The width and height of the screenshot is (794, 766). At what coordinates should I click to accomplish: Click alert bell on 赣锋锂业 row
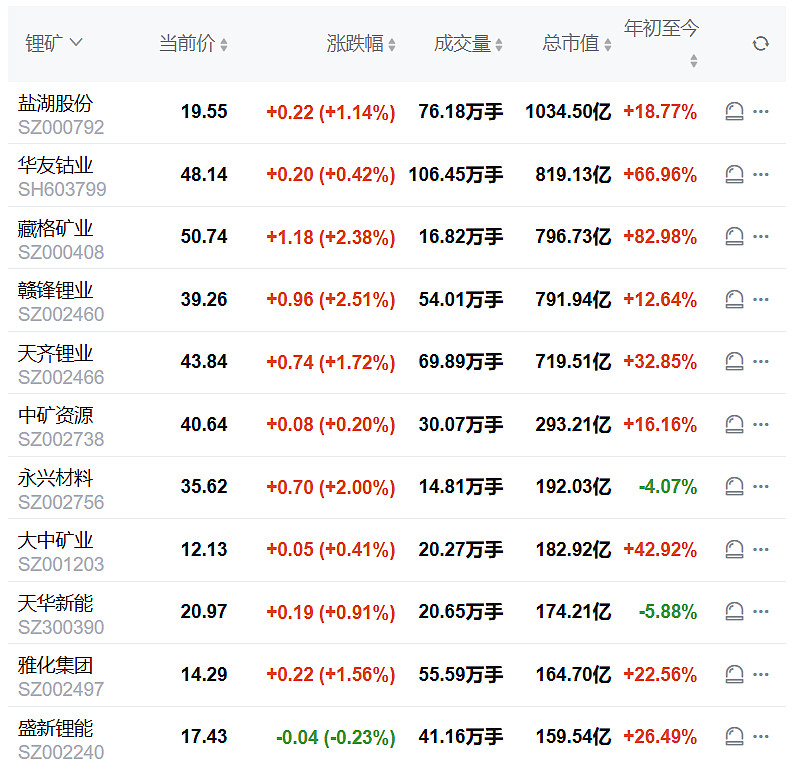[x=734, y=299]
